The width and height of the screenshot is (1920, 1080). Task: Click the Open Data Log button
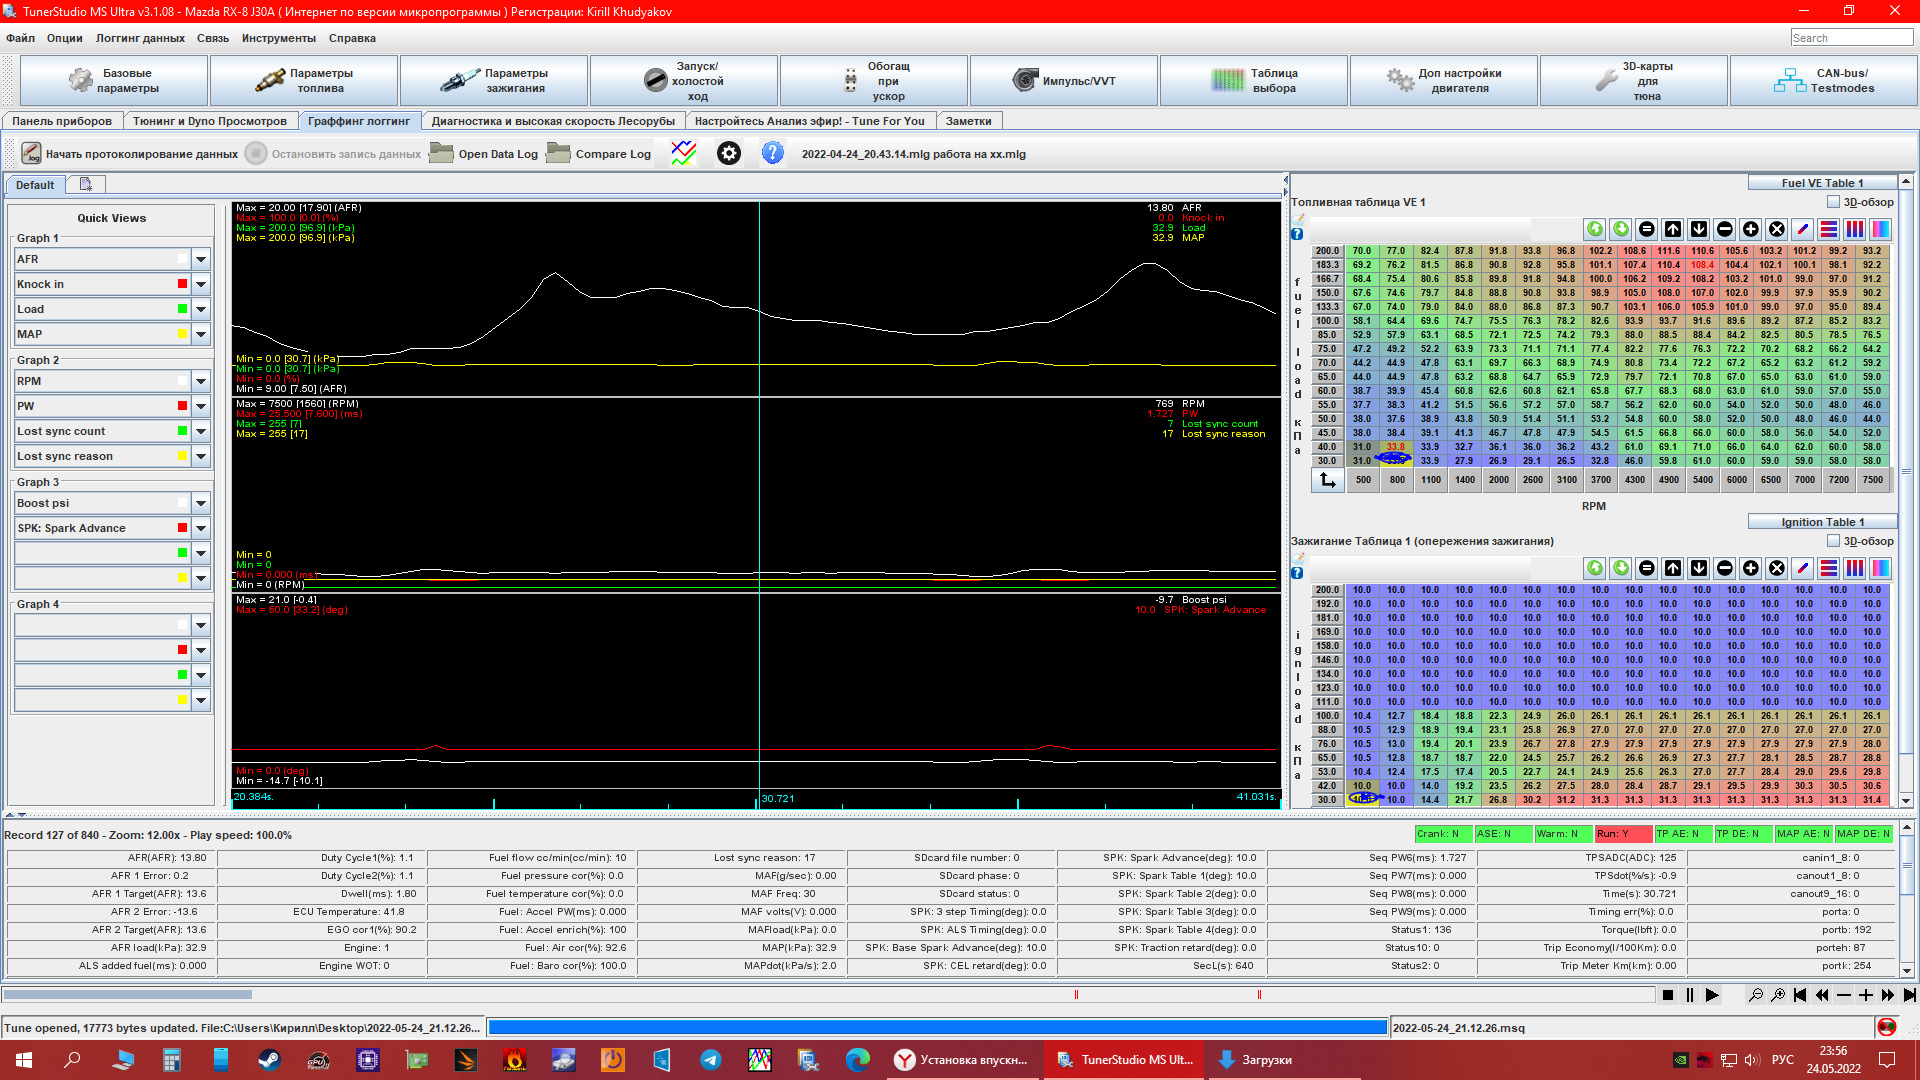(485, 154)
